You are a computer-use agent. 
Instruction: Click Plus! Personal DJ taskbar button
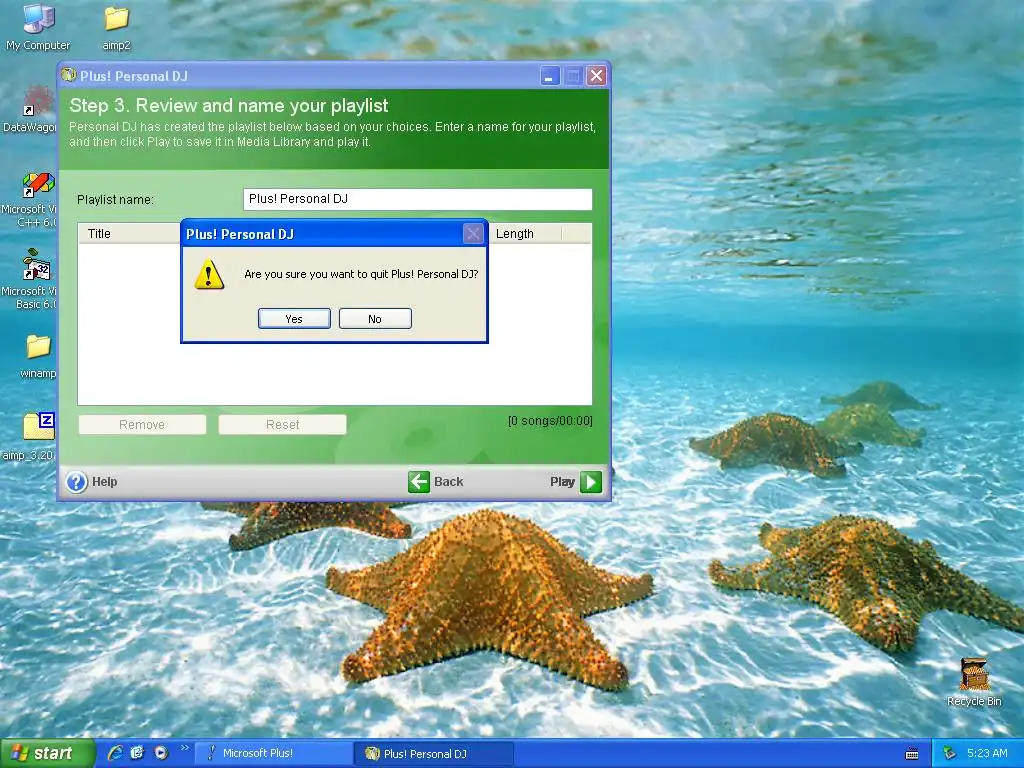(435, 754)
